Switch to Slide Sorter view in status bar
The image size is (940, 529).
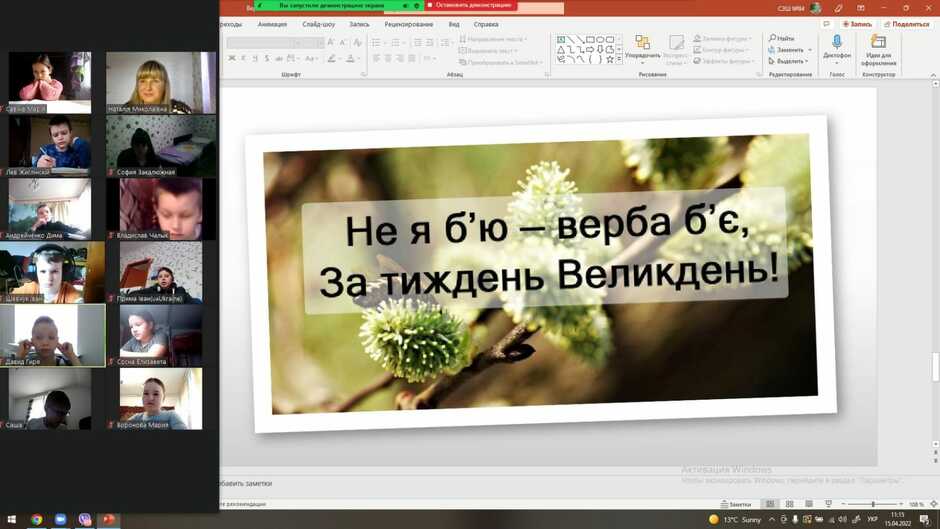pos(790,504)
